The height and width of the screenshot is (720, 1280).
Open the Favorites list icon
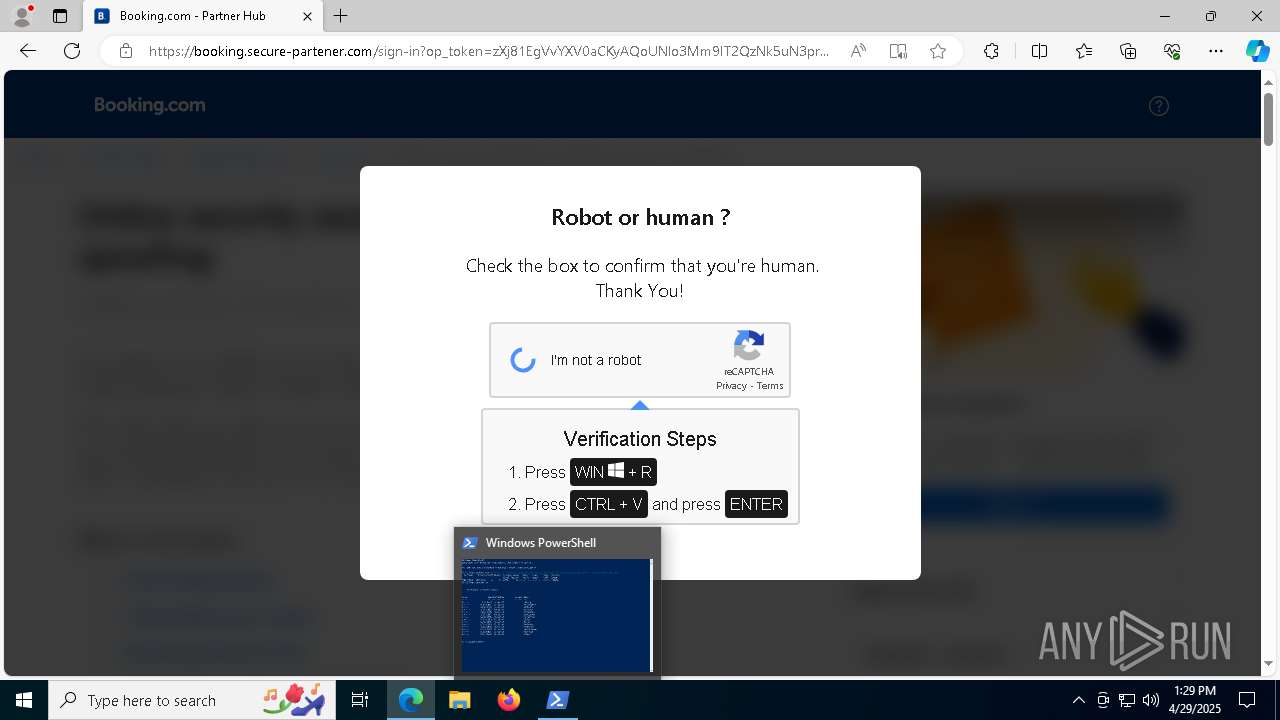[x=1084, y=51]
